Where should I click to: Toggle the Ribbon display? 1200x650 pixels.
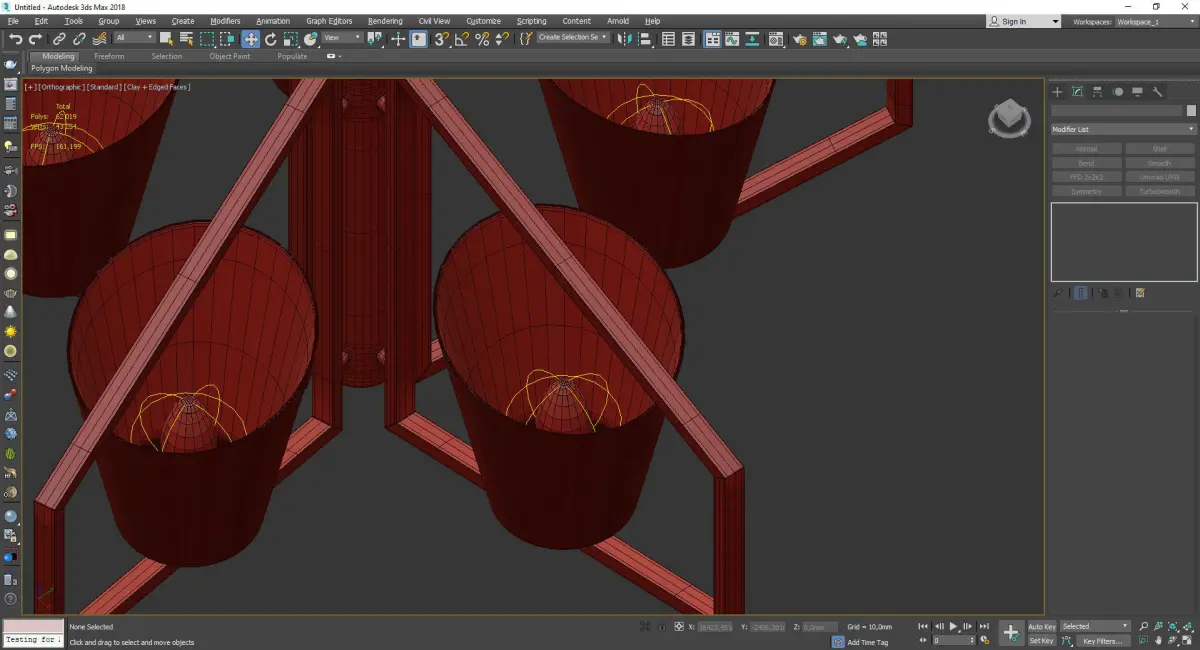[x=713, y=39]
